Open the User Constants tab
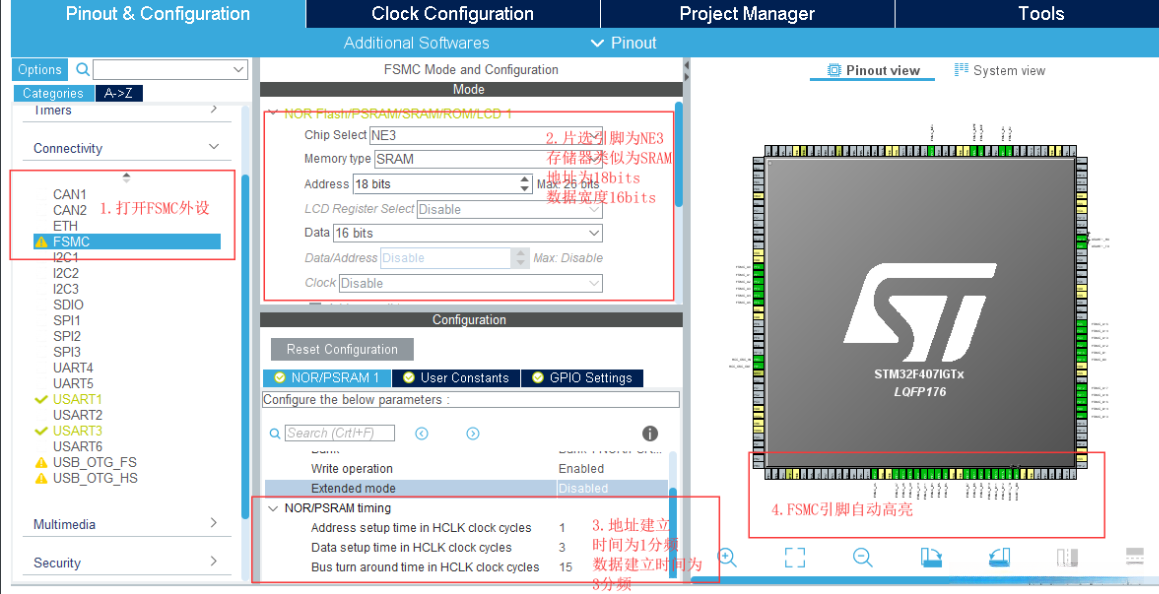The image size is (1159, 594). coord(456,378)
